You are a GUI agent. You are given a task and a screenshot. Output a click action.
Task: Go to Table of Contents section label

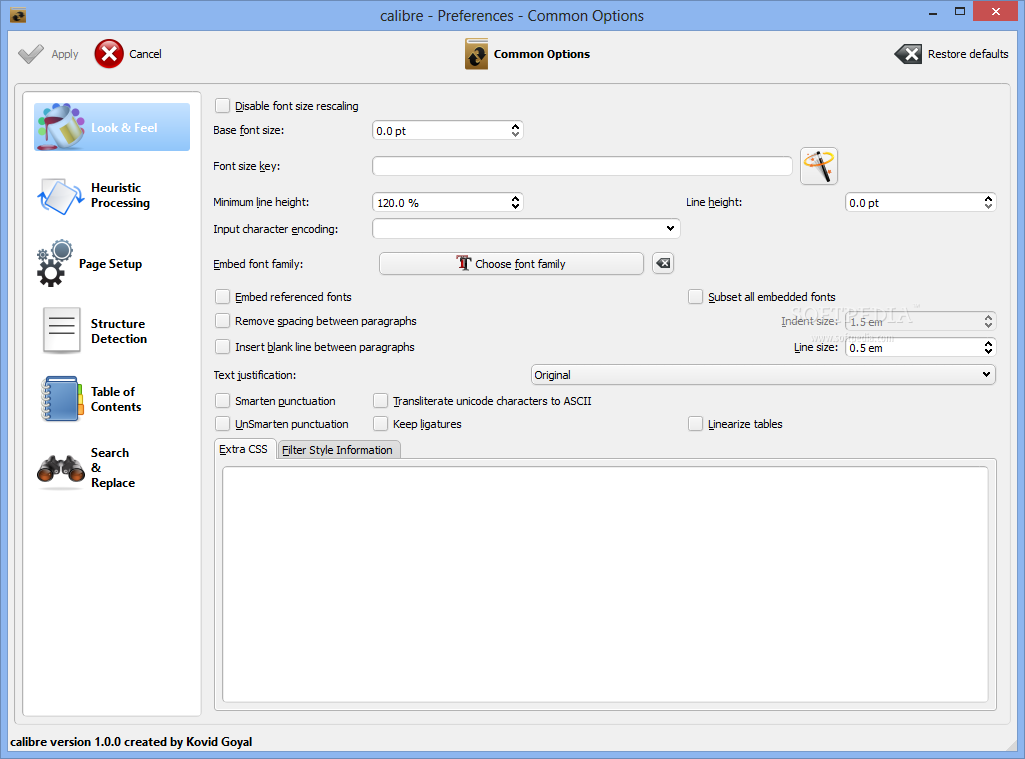tap(116, 399)
